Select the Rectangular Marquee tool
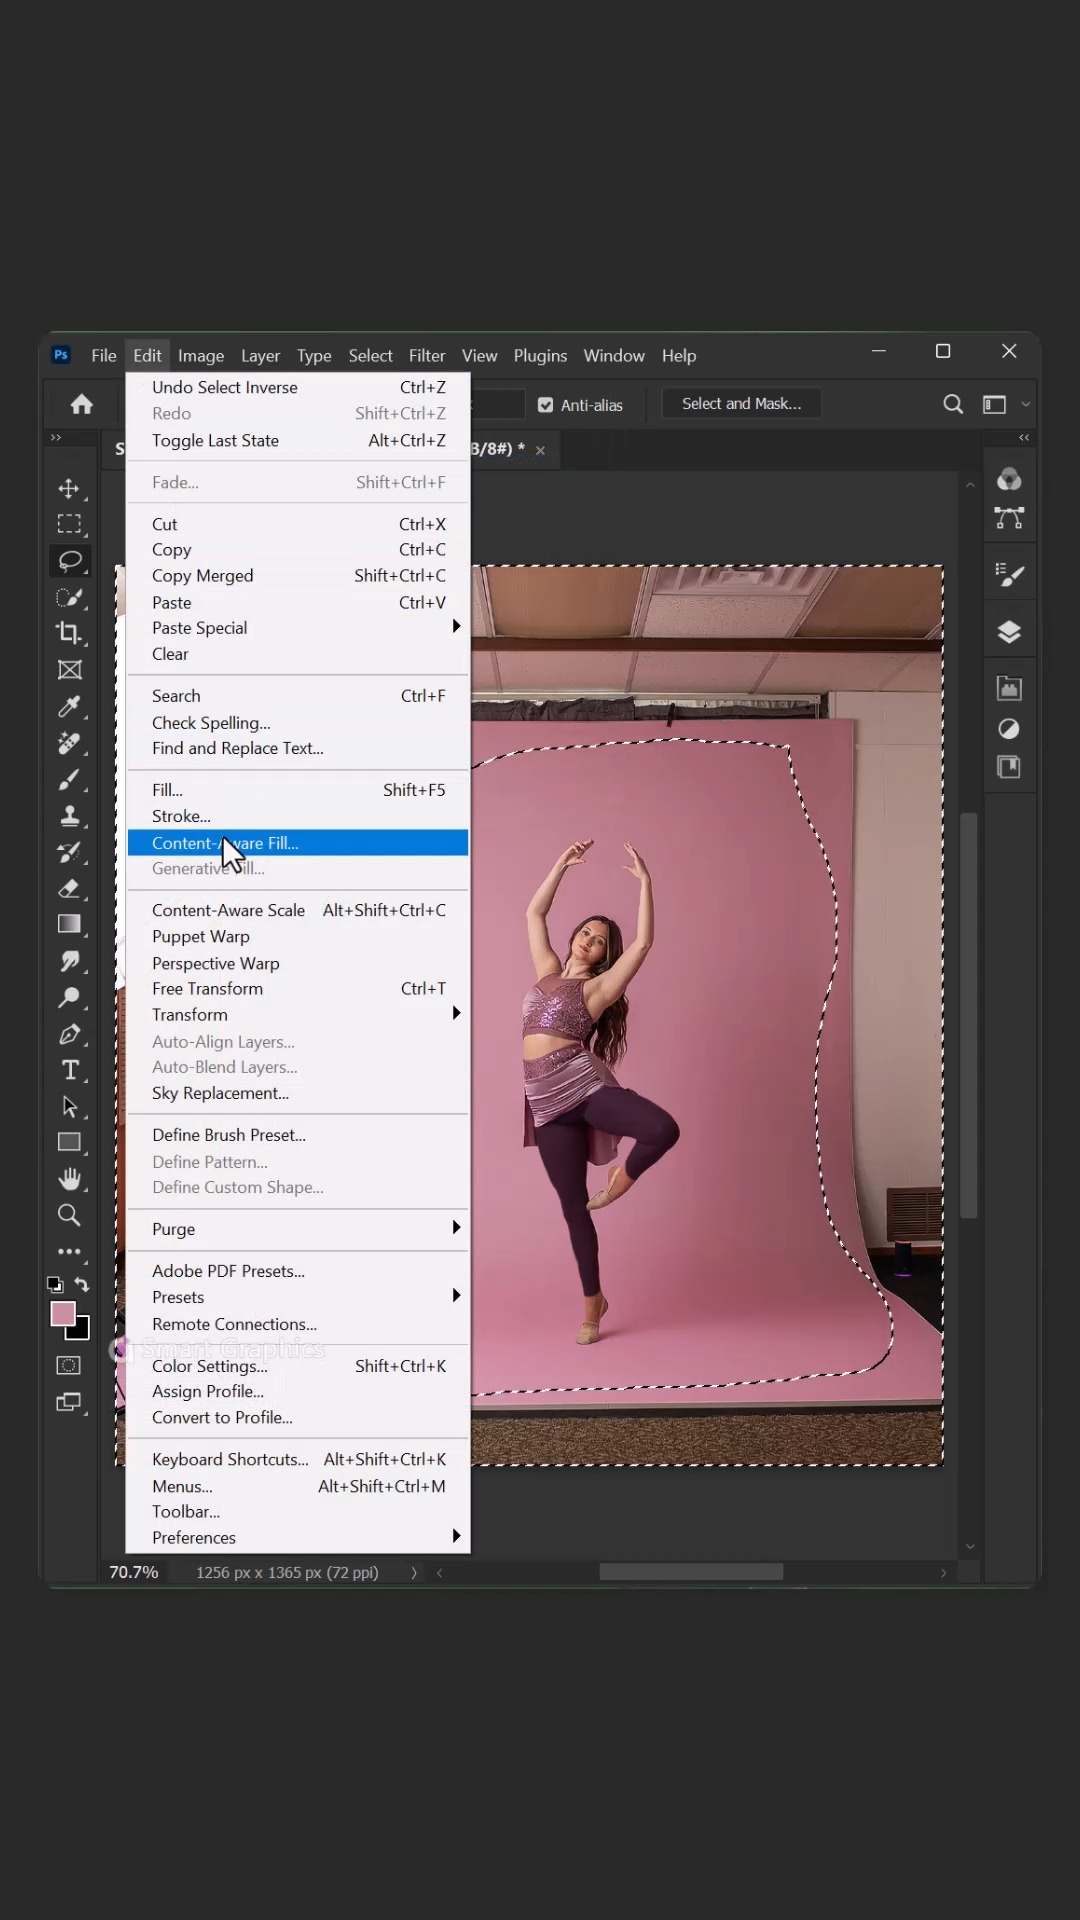The height and width of the screenshot is (1920, 1080). click(69, 524)
